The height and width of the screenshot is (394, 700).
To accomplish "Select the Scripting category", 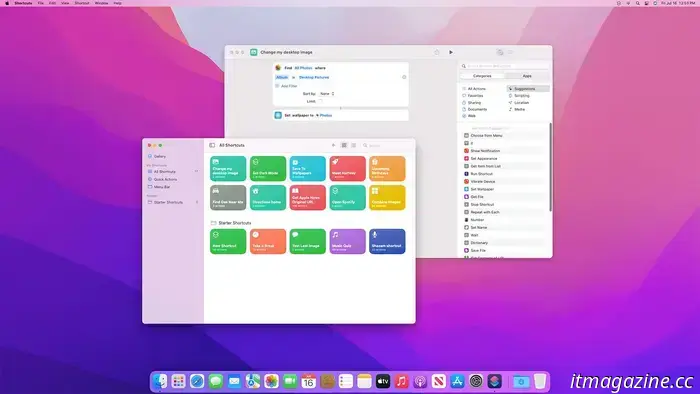I will coord(519,95).
